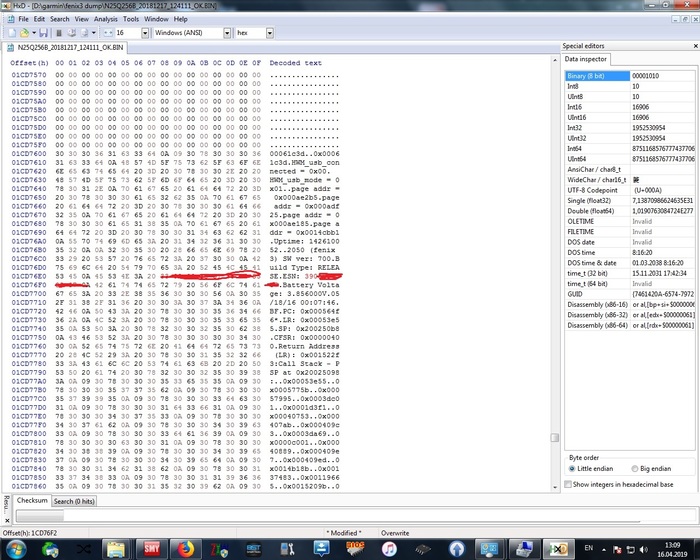The width and height of the screenshot is (700, 560).
Task: Open the Edit menu
Action: (x=39, y=19)
